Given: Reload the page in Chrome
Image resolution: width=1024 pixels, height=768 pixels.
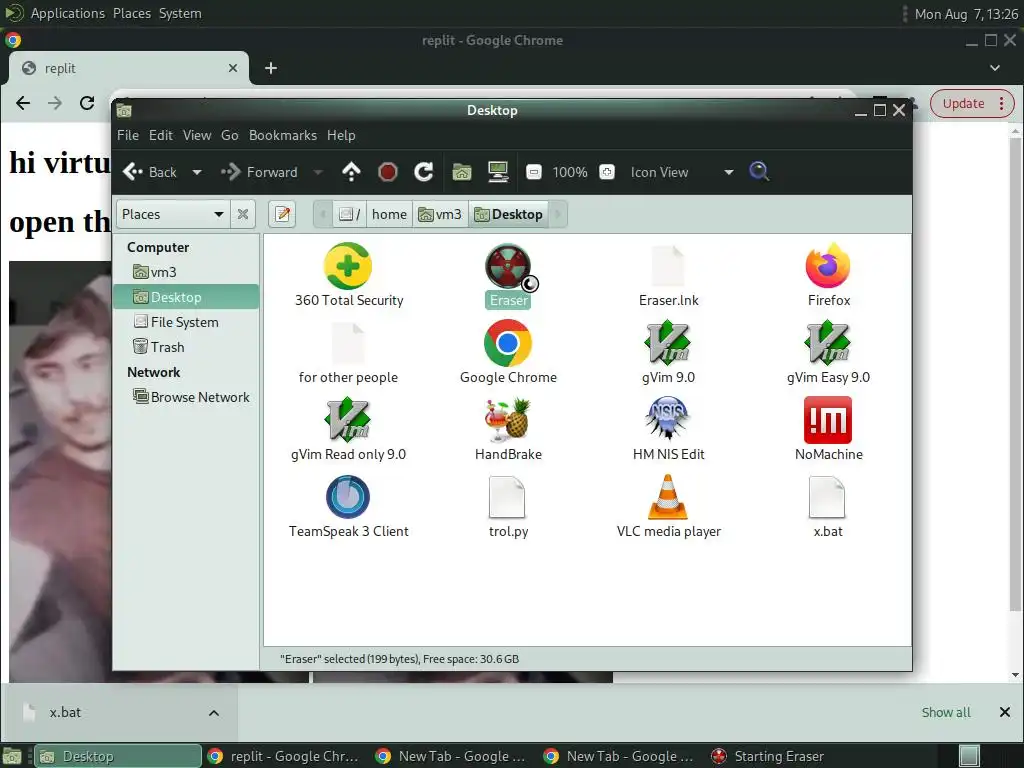Looking at the screenshot, I should (87, 103).
